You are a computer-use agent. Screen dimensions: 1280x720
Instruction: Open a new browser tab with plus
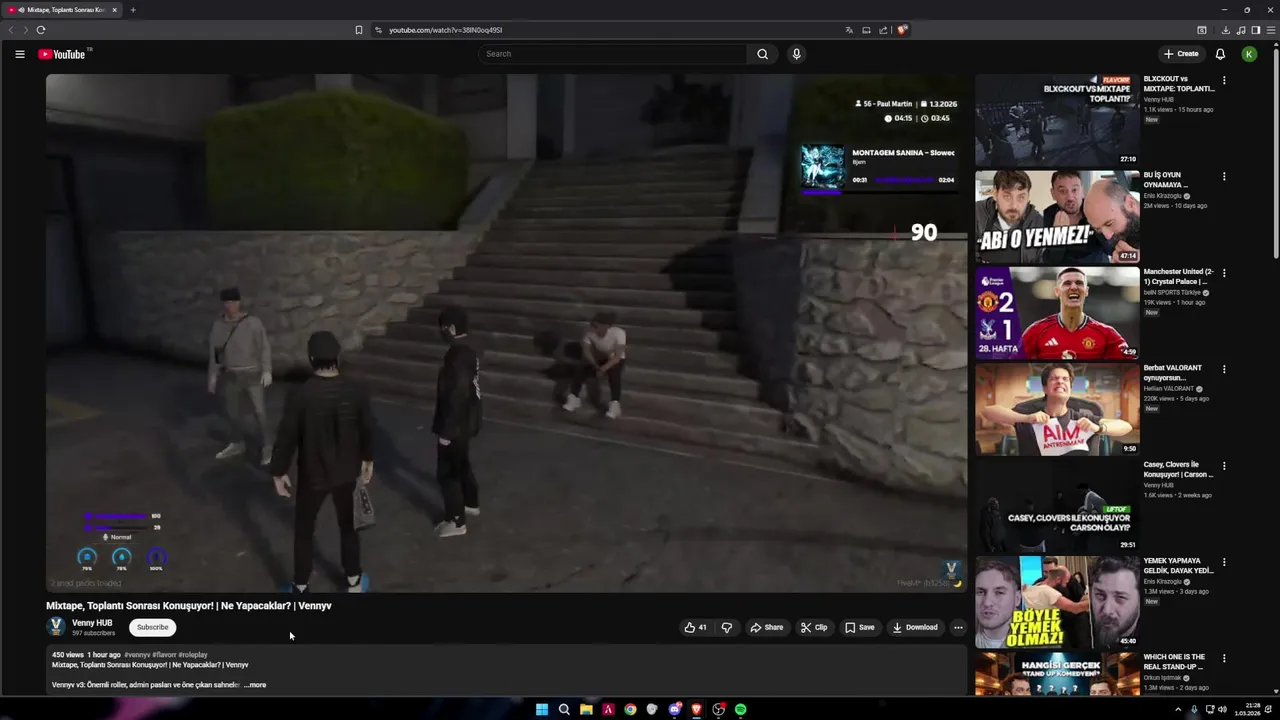(x=132, y=10)
